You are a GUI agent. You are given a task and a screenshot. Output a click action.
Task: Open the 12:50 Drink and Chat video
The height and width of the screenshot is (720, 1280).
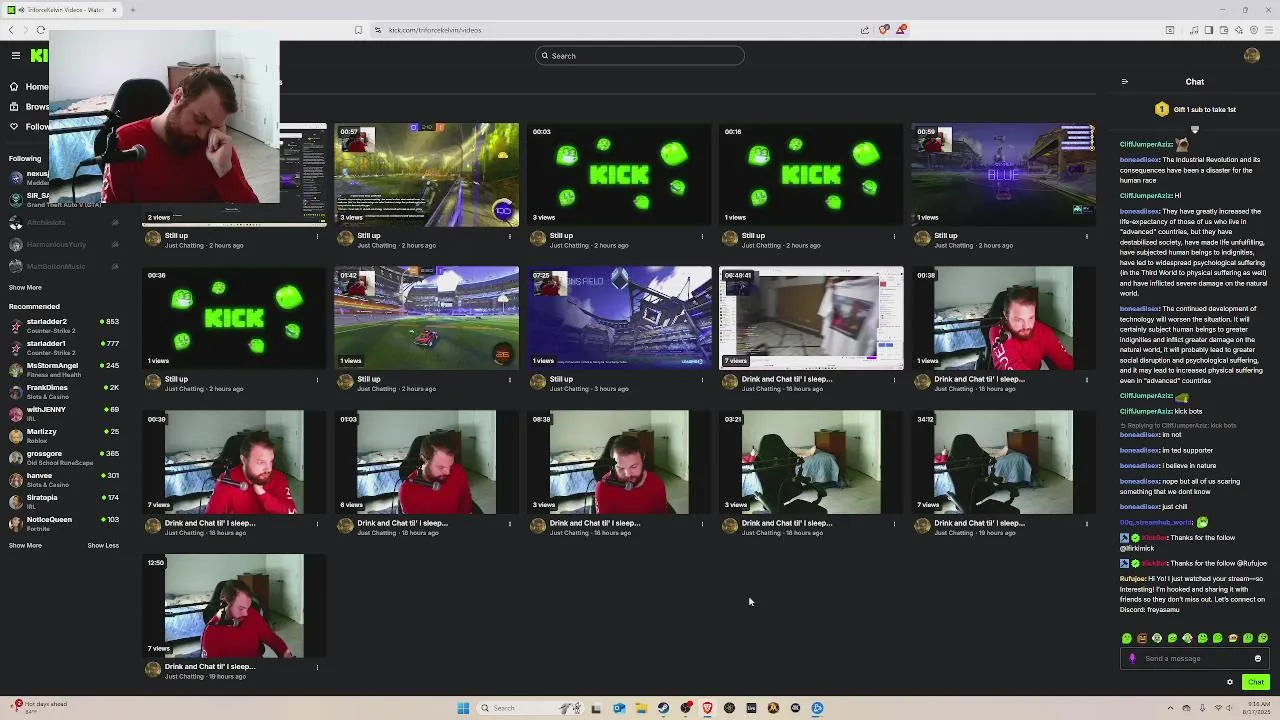coord(235,606)
